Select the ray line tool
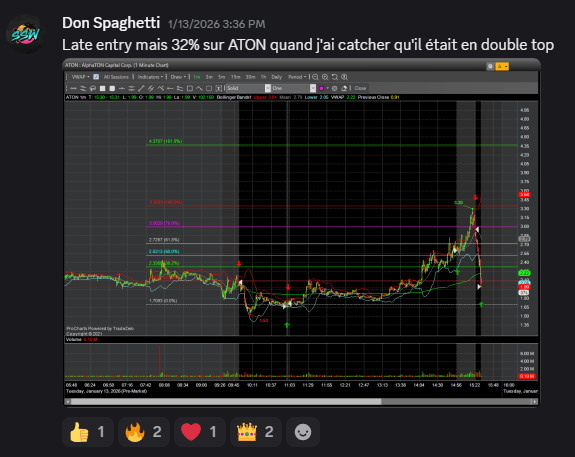 point(170,88)
